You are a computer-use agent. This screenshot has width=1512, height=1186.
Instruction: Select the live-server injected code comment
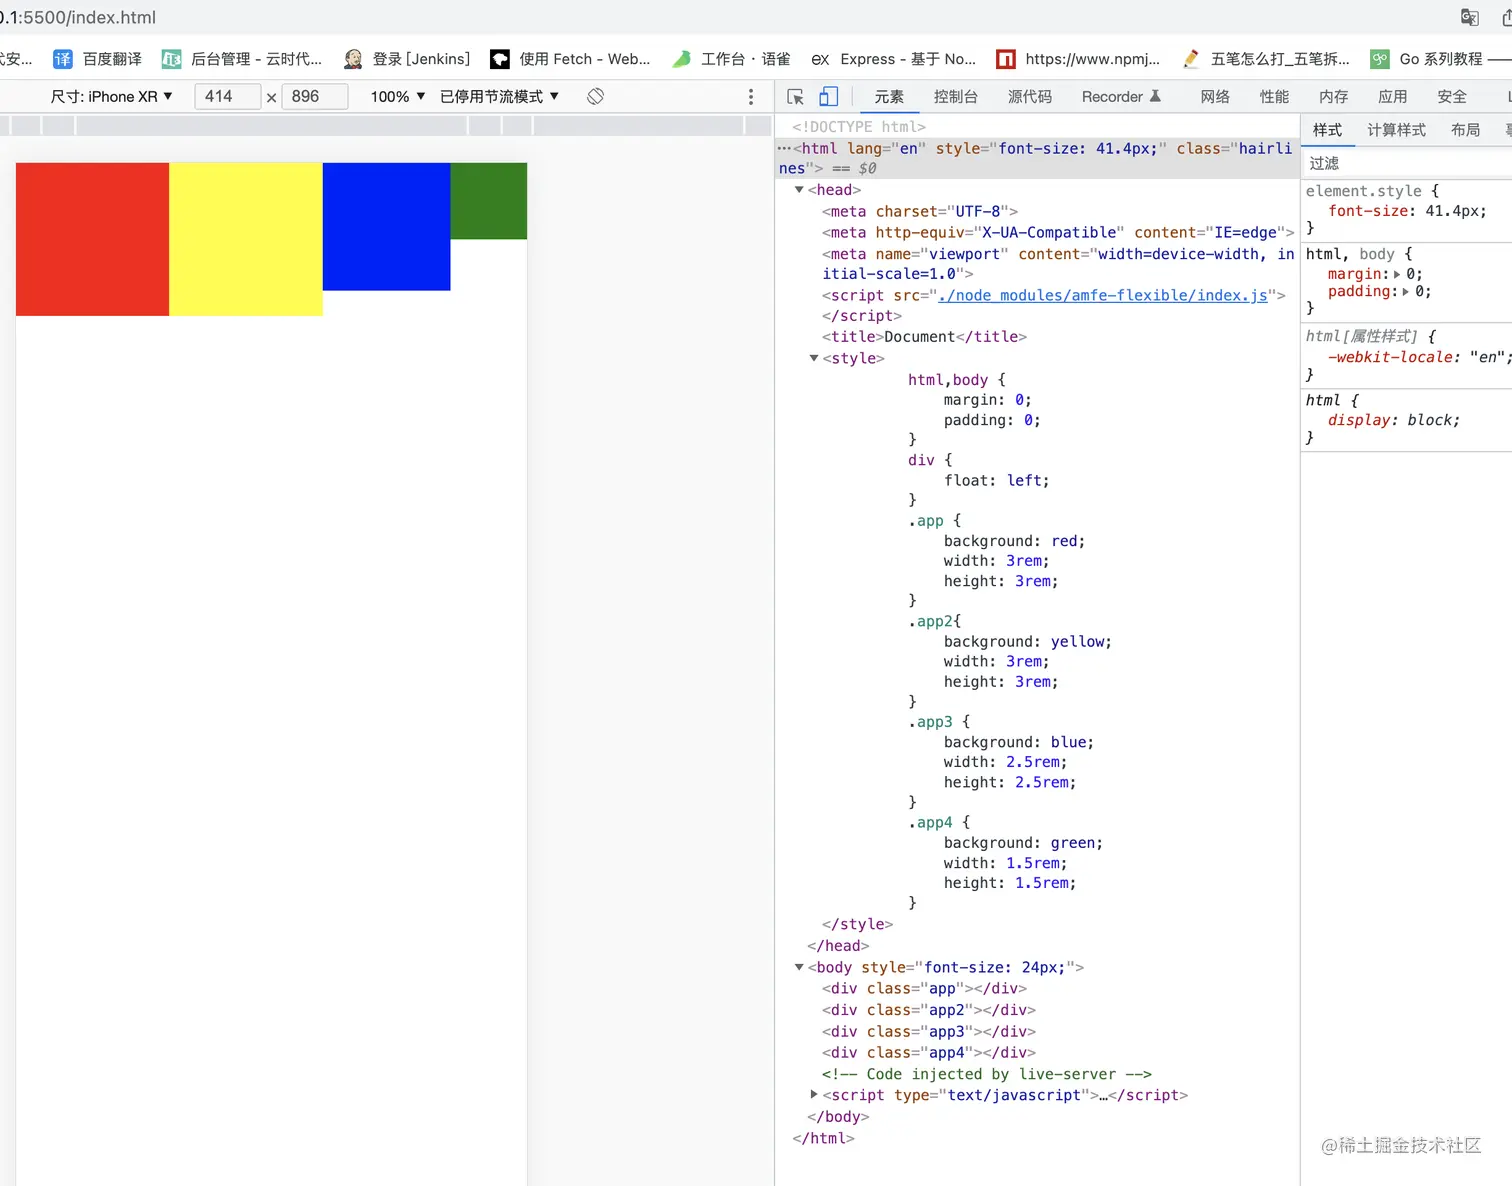point(987,1074)
